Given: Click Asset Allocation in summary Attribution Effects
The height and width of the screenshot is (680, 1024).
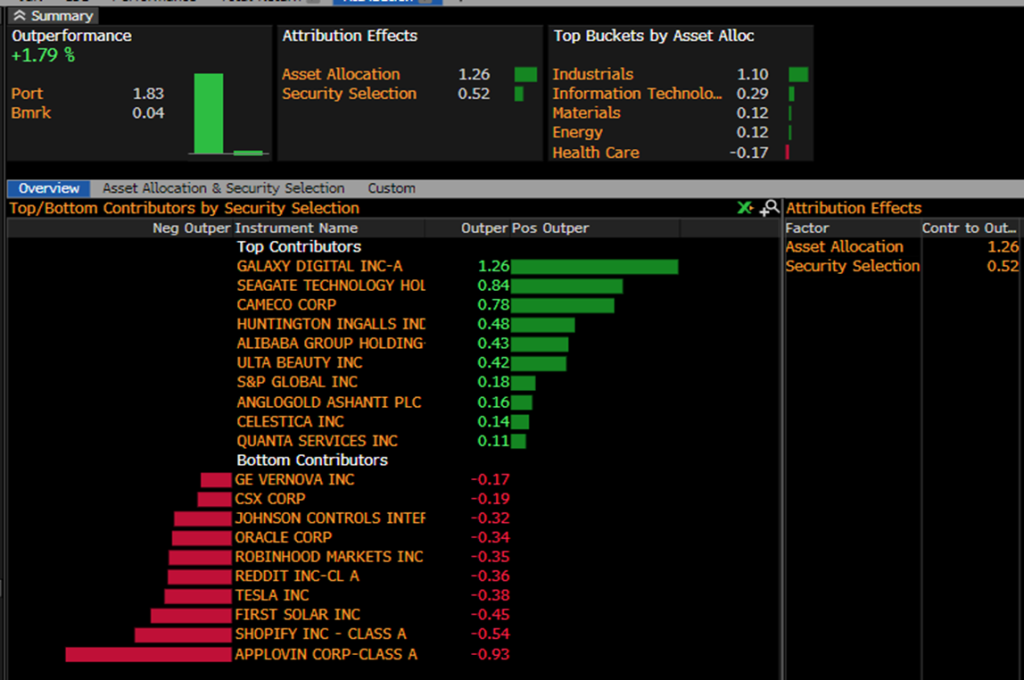Looking at the screenshot, I should pos(340,74).
